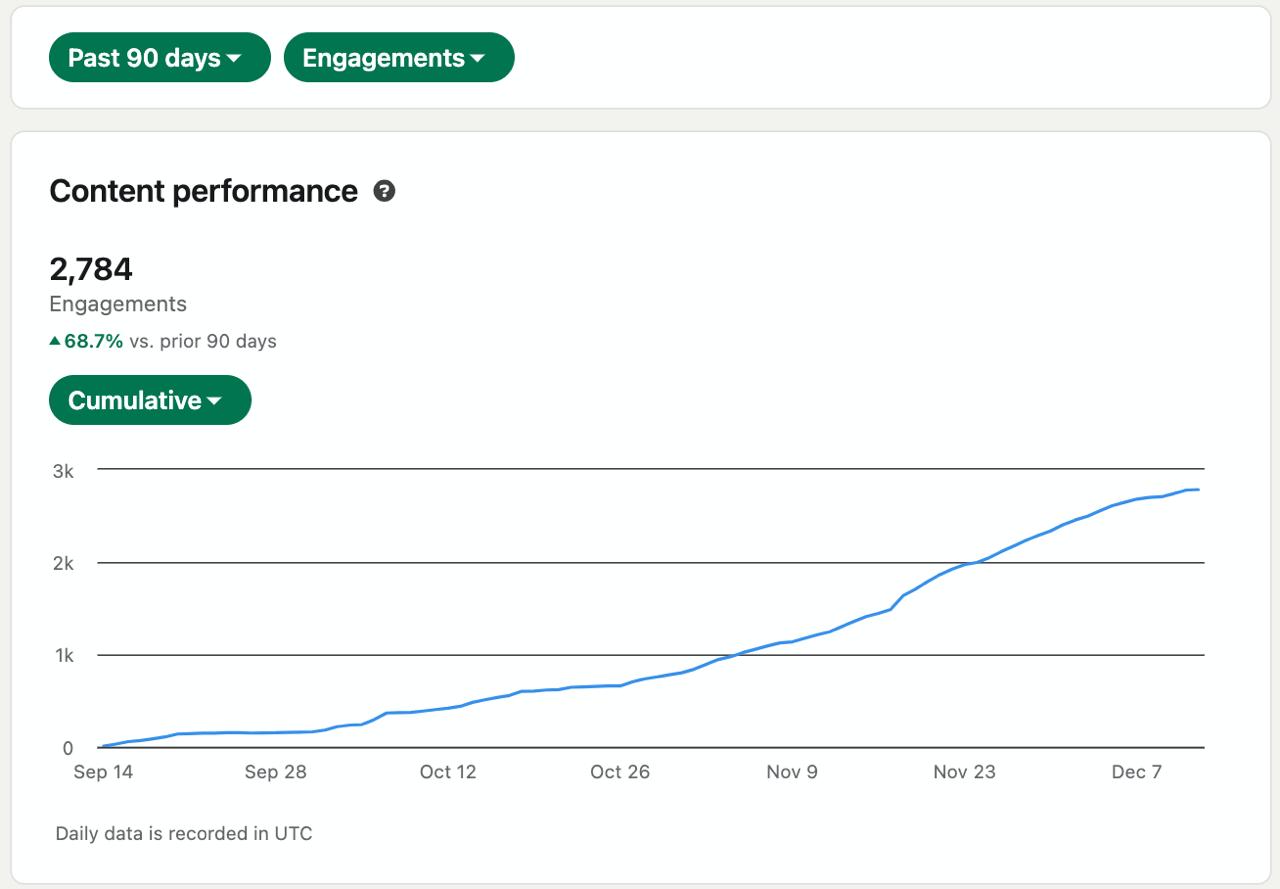Click the 1k y-axis label
The height and width of the screenshot is (889, 1280).
[64, 656]
